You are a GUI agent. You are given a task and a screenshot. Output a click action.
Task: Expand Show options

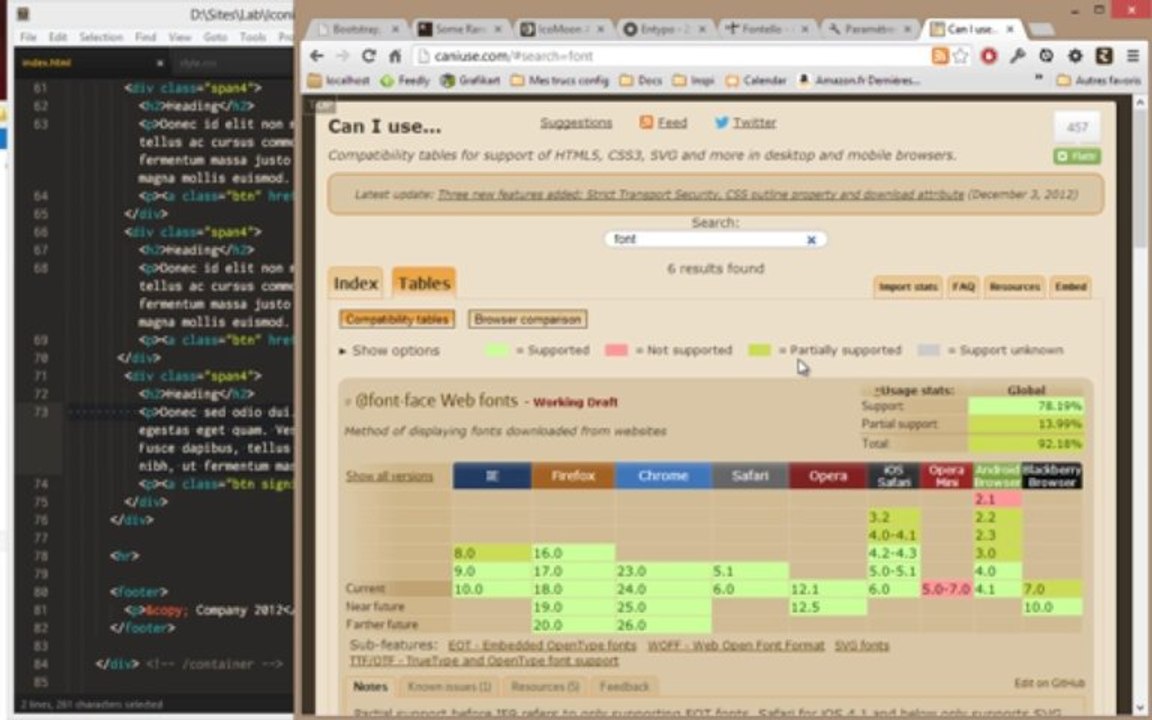tap(389, 350)
